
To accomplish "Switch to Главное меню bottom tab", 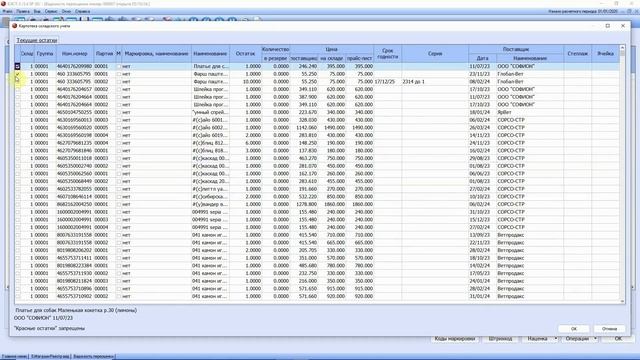I will [14, 357].
